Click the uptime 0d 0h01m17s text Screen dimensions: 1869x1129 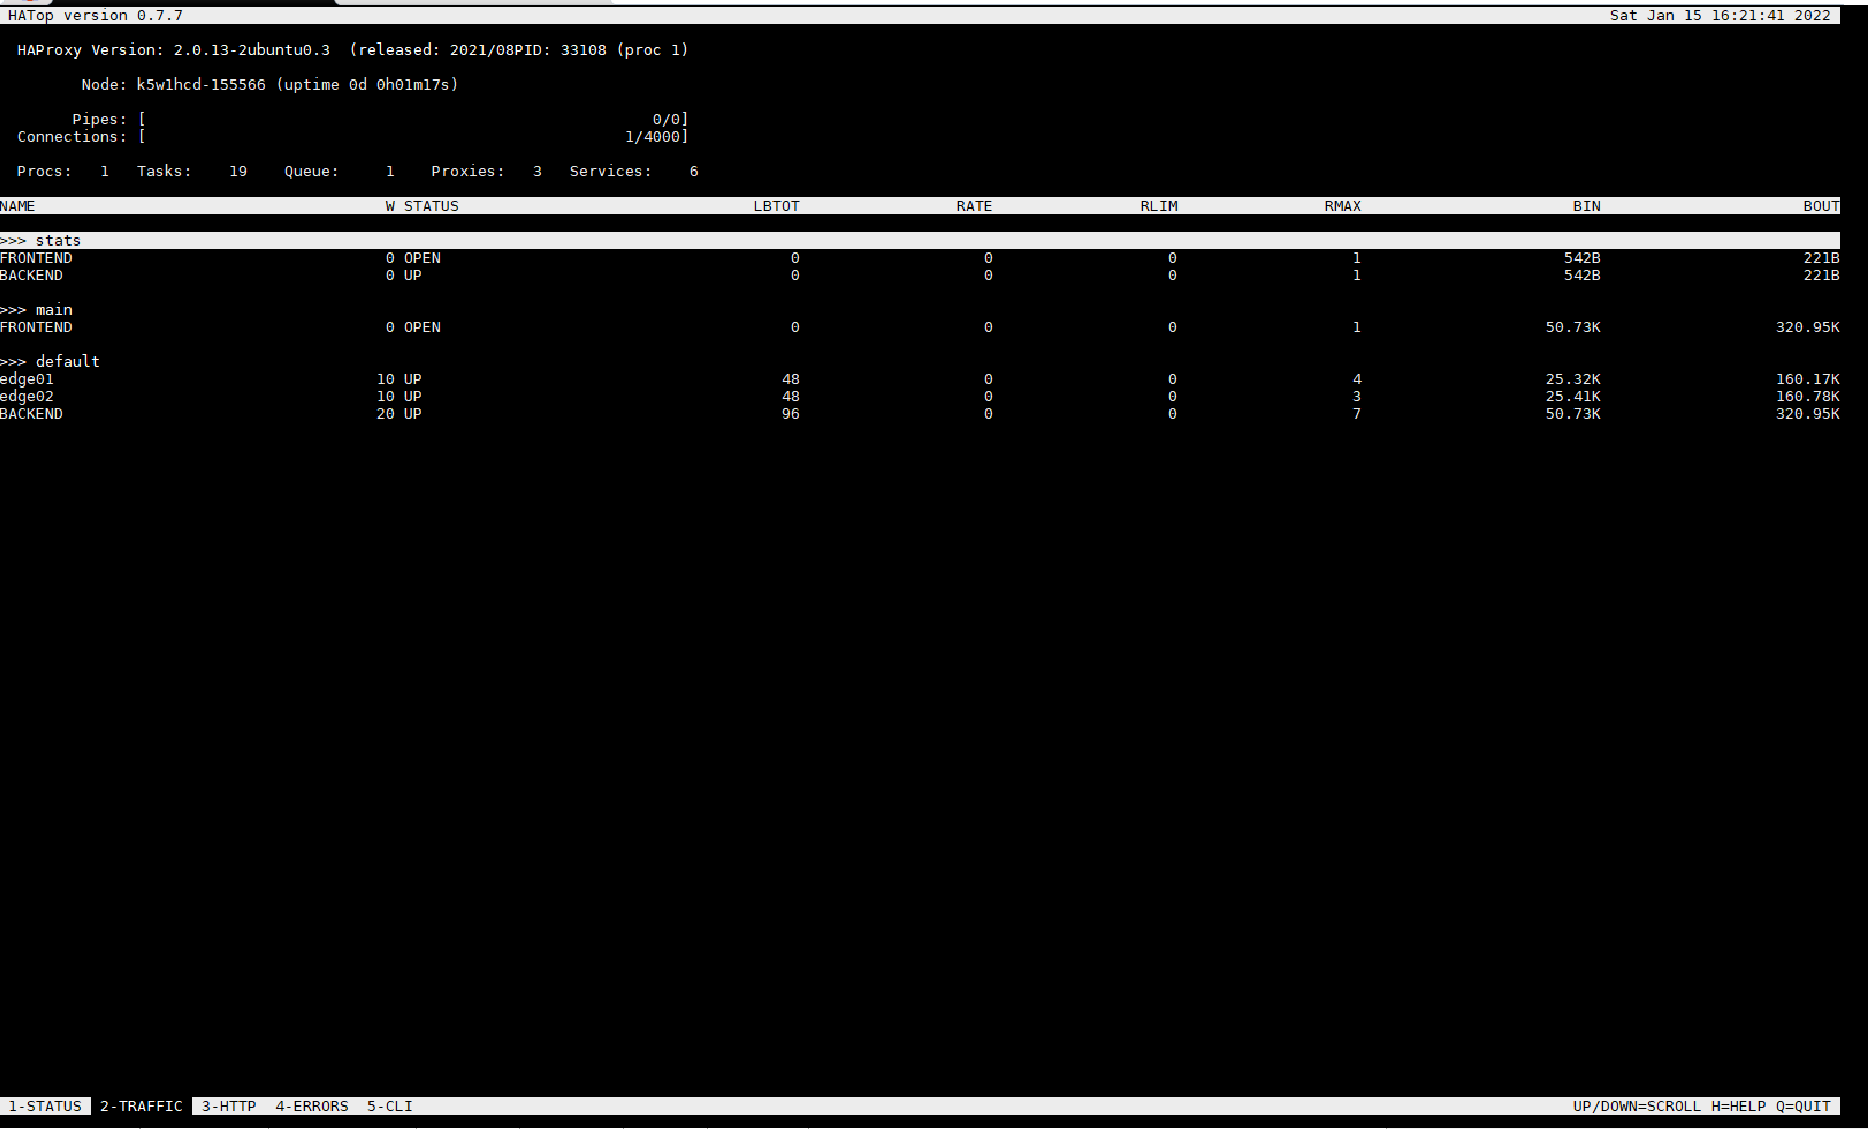pyautogui.click(x=367, y=85)
